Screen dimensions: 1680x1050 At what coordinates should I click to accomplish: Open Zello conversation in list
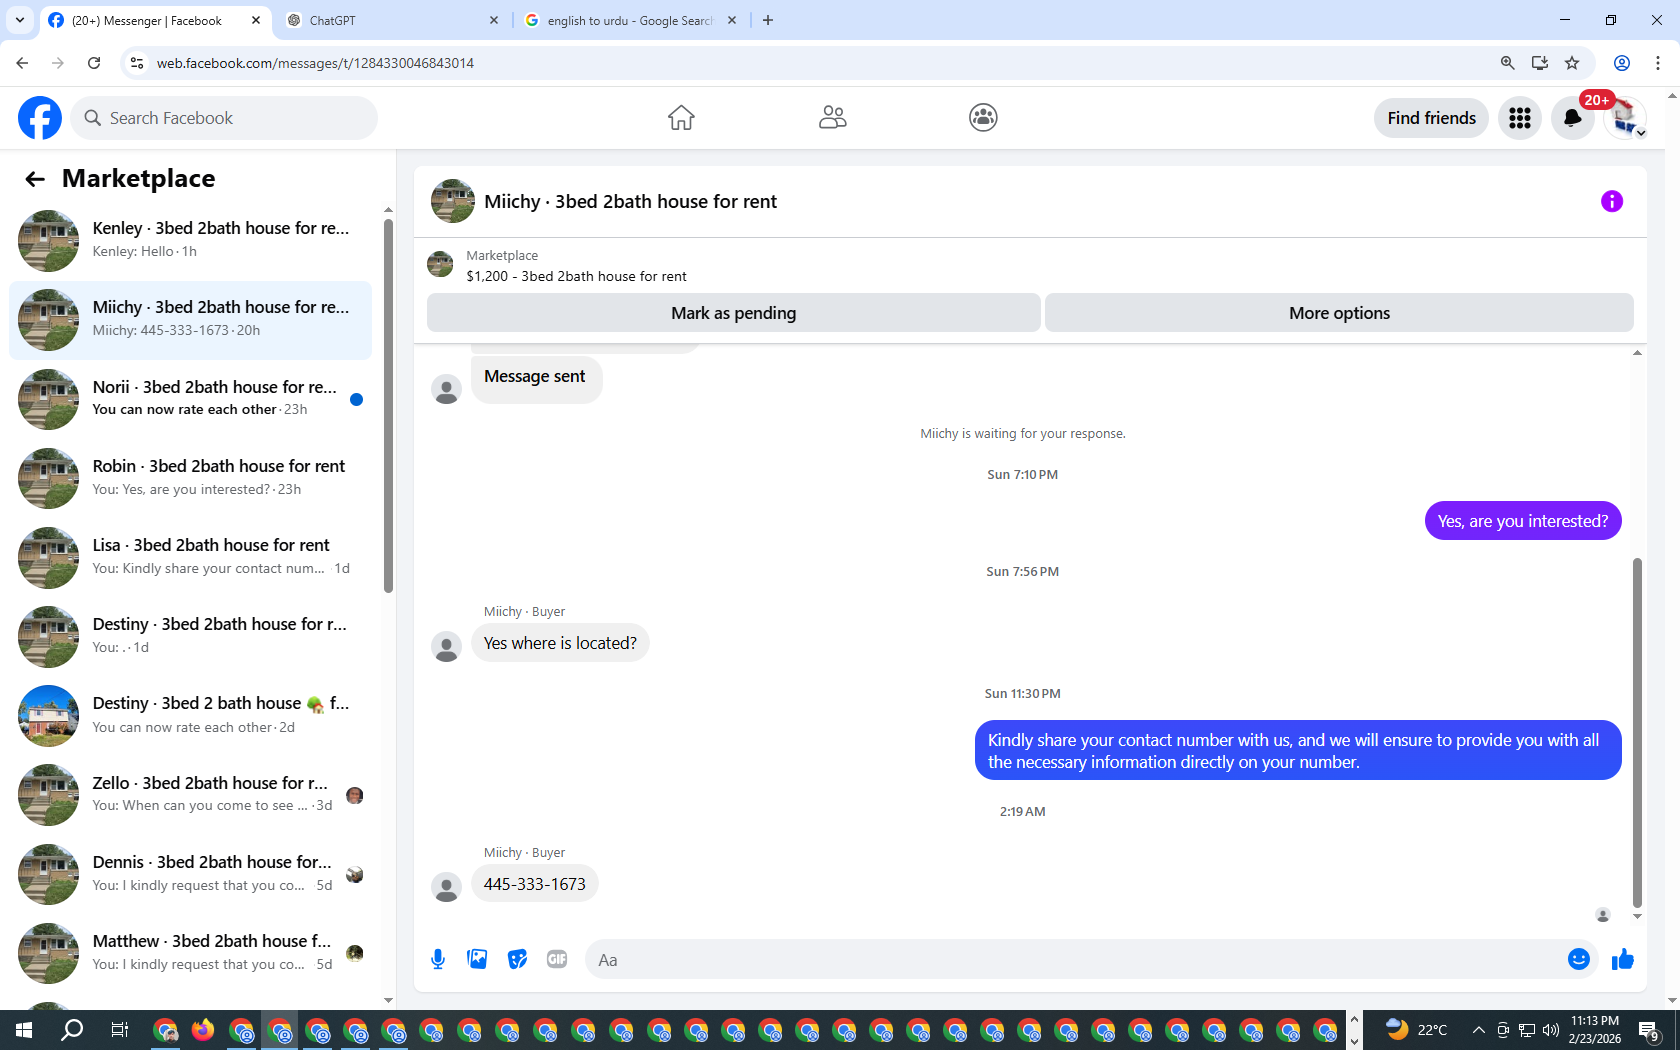pyautogui.click(x=190, y=795)
